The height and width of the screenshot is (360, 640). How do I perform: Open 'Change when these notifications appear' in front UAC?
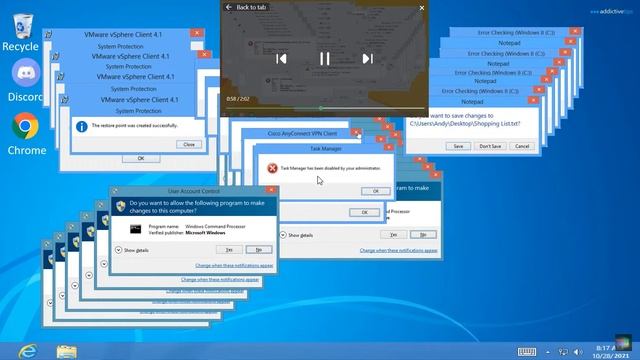(x=234, y=265)
